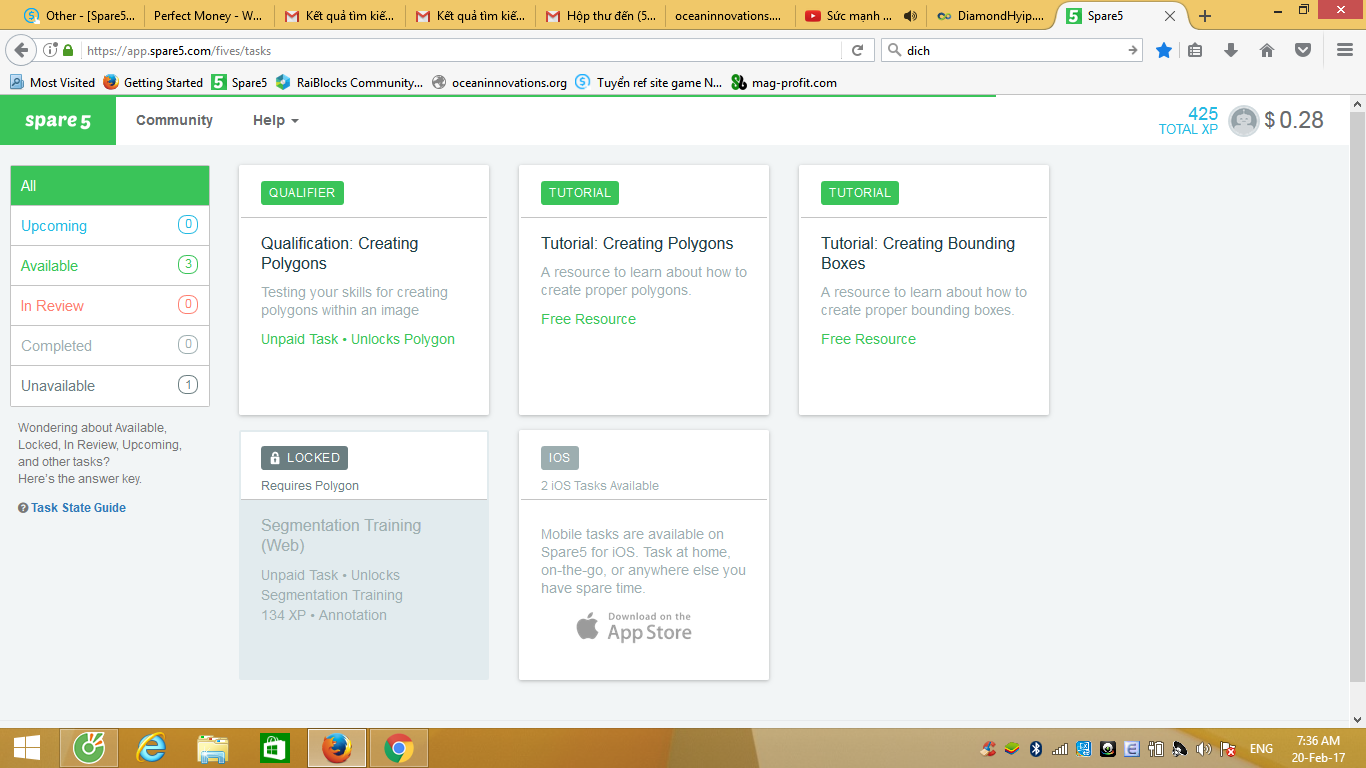Screen dimensions: 1366x768
Task: Click the Pocket icon in the toolbar
Action: point(1303,50)
